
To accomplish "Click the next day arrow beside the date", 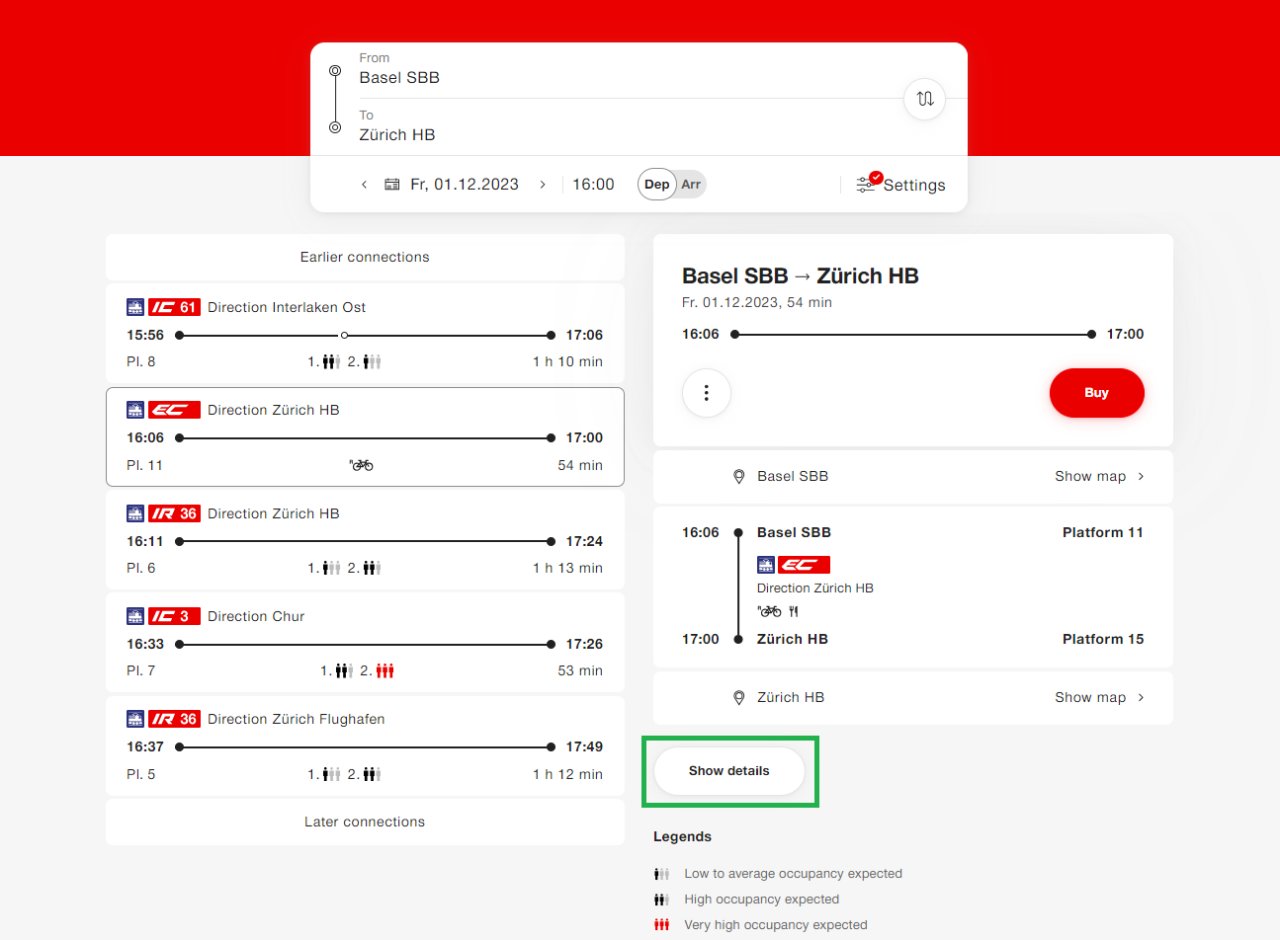I will (542, 184).
